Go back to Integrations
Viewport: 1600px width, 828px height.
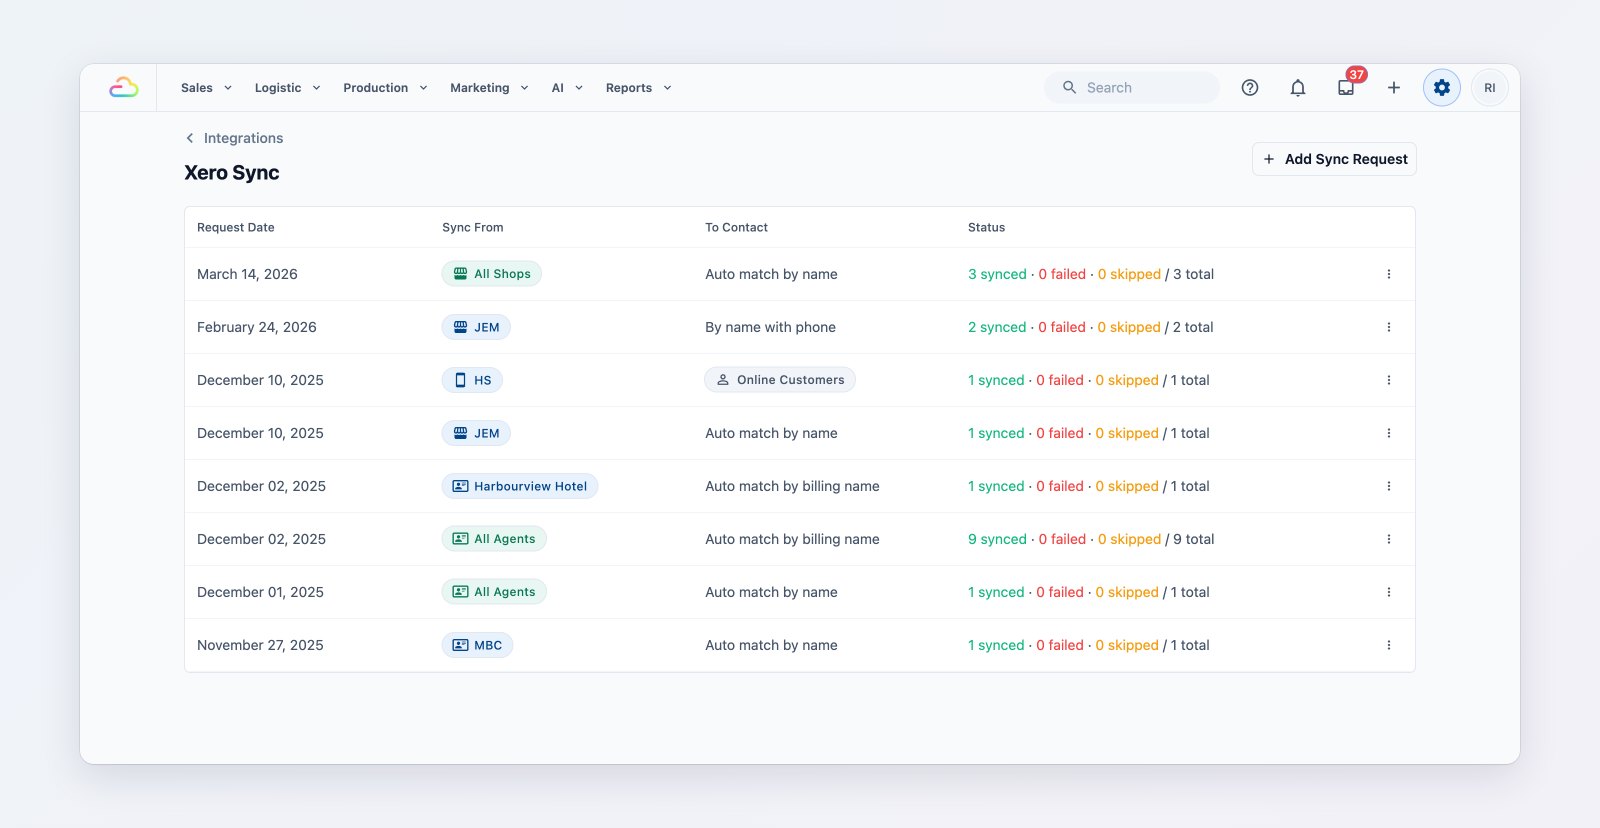[x=234, y=138]
